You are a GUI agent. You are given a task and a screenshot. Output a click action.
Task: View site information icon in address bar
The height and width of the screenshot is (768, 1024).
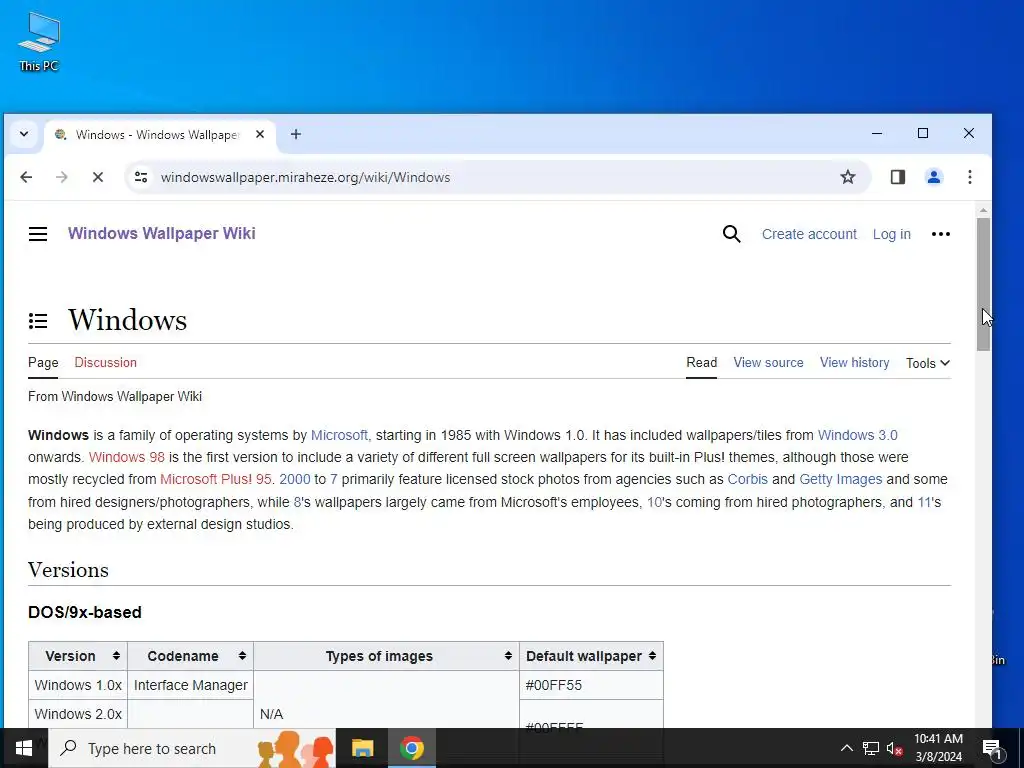coord(141,177)
